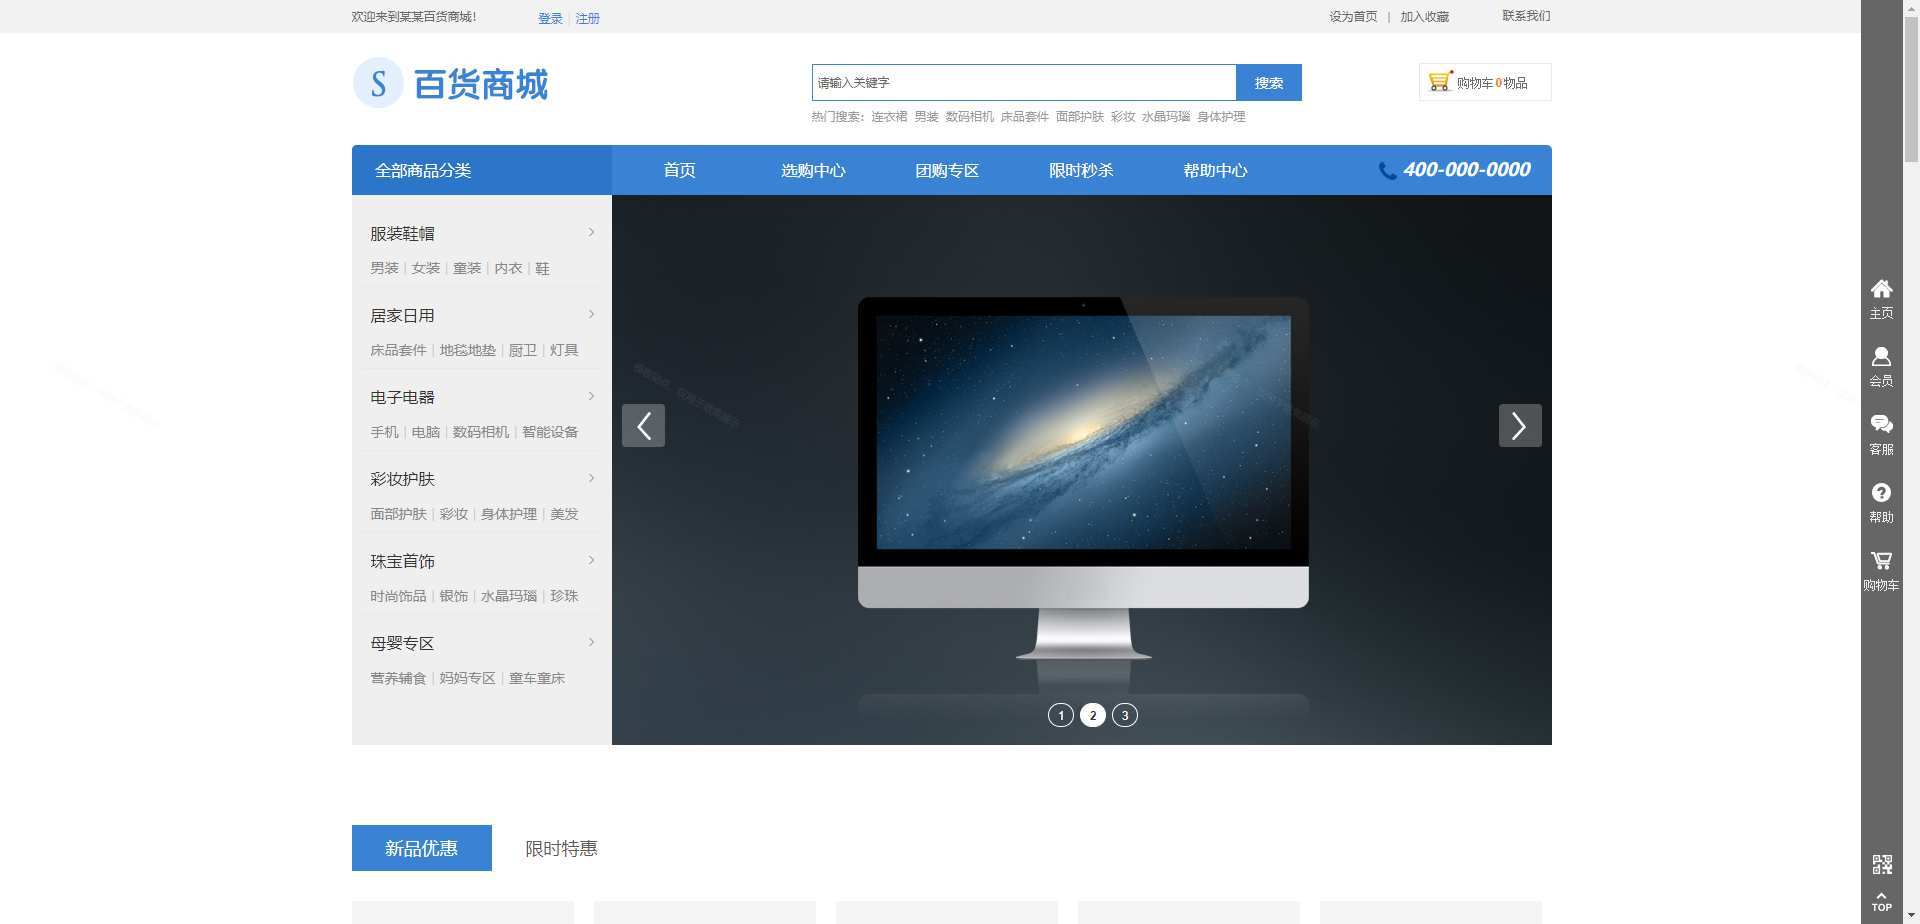Expand the 珠宝首饰 category arrow

point(592,561)
